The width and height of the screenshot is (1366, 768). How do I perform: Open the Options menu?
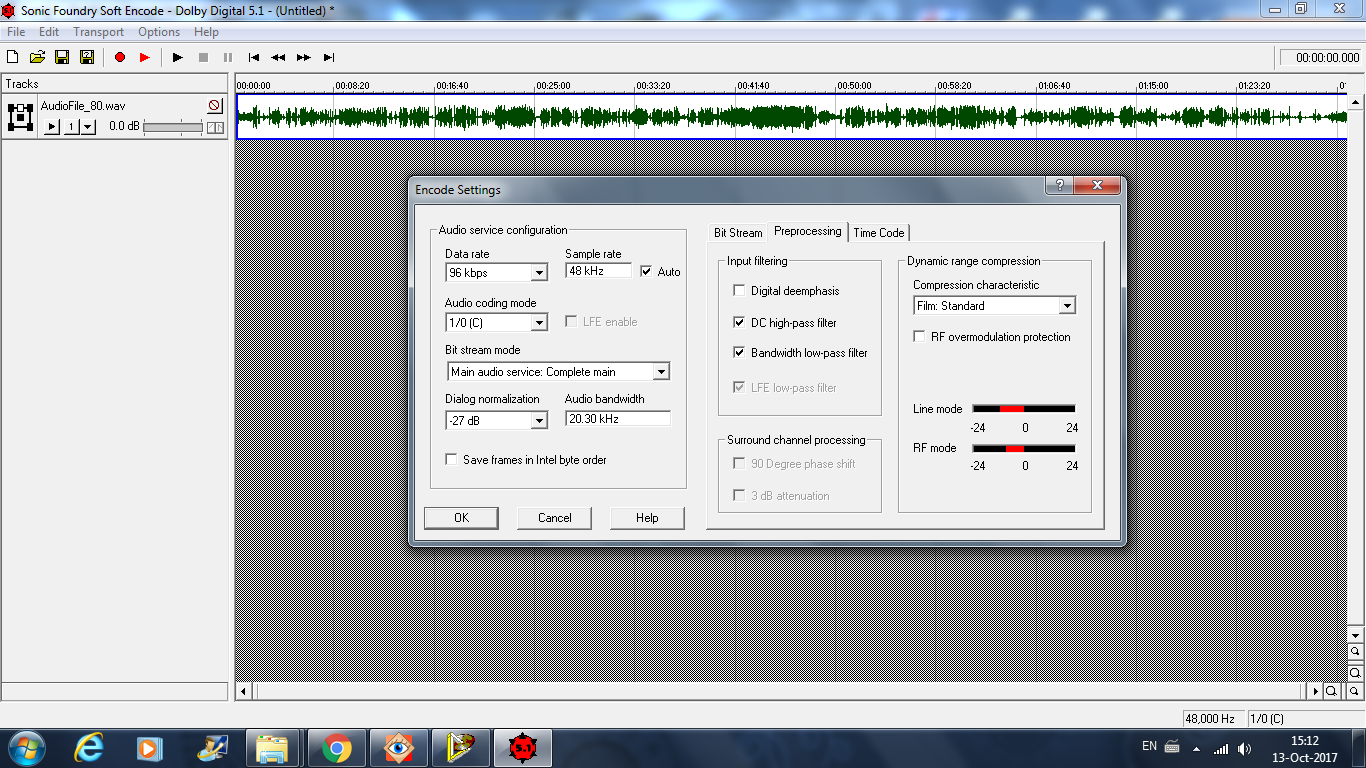[159, 32]
